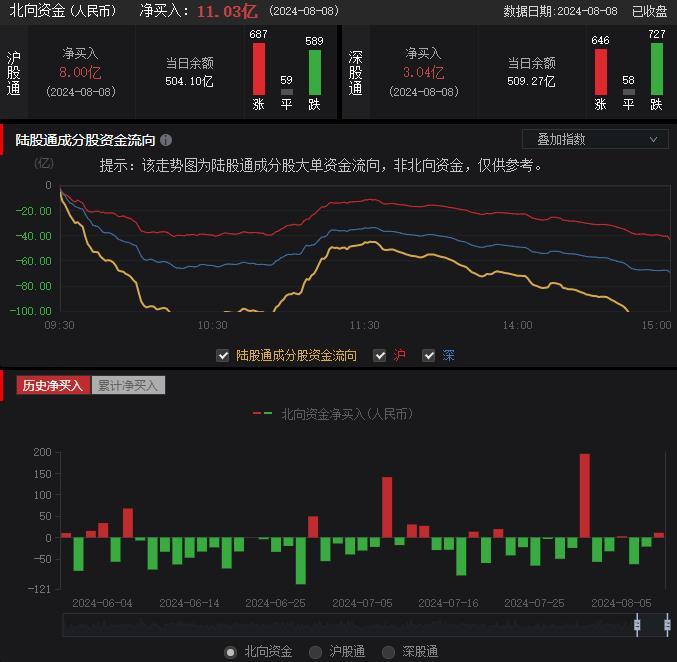Click the deepest green bar near 2024-06-25
Screen dimensions: 677x662
pyautogui.click(x=301, y=561)
